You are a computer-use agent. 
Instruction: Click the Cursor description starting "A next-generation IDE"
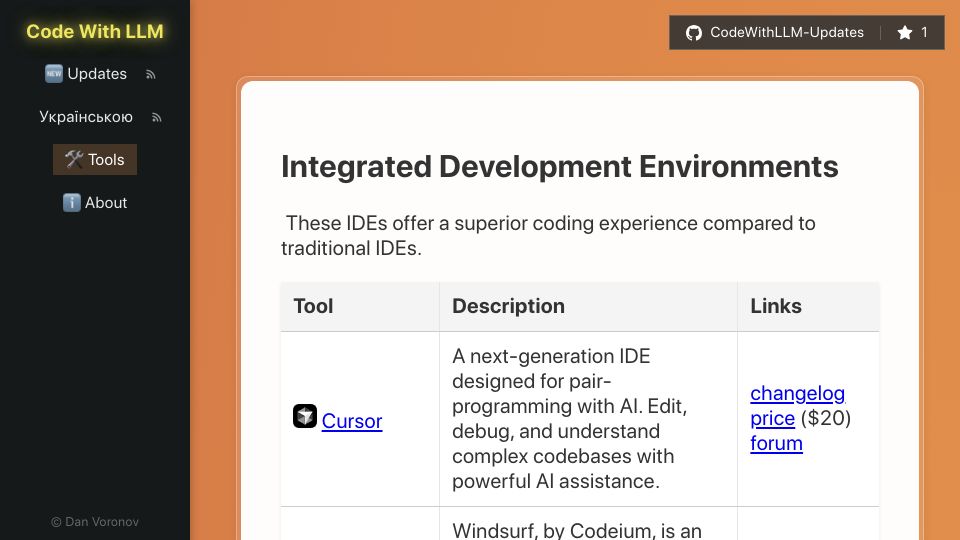569,419
